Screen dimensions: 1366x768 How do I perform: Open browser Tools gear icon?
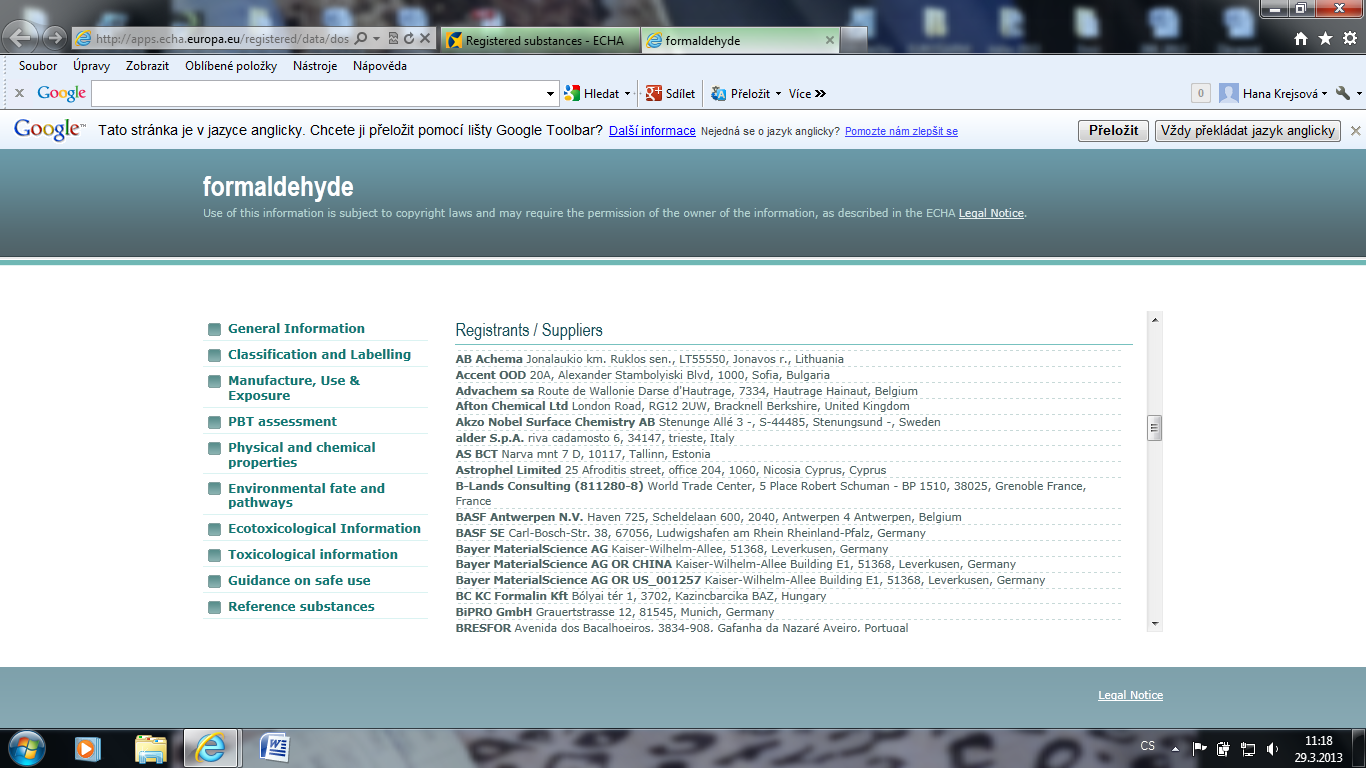point(1350,39)
